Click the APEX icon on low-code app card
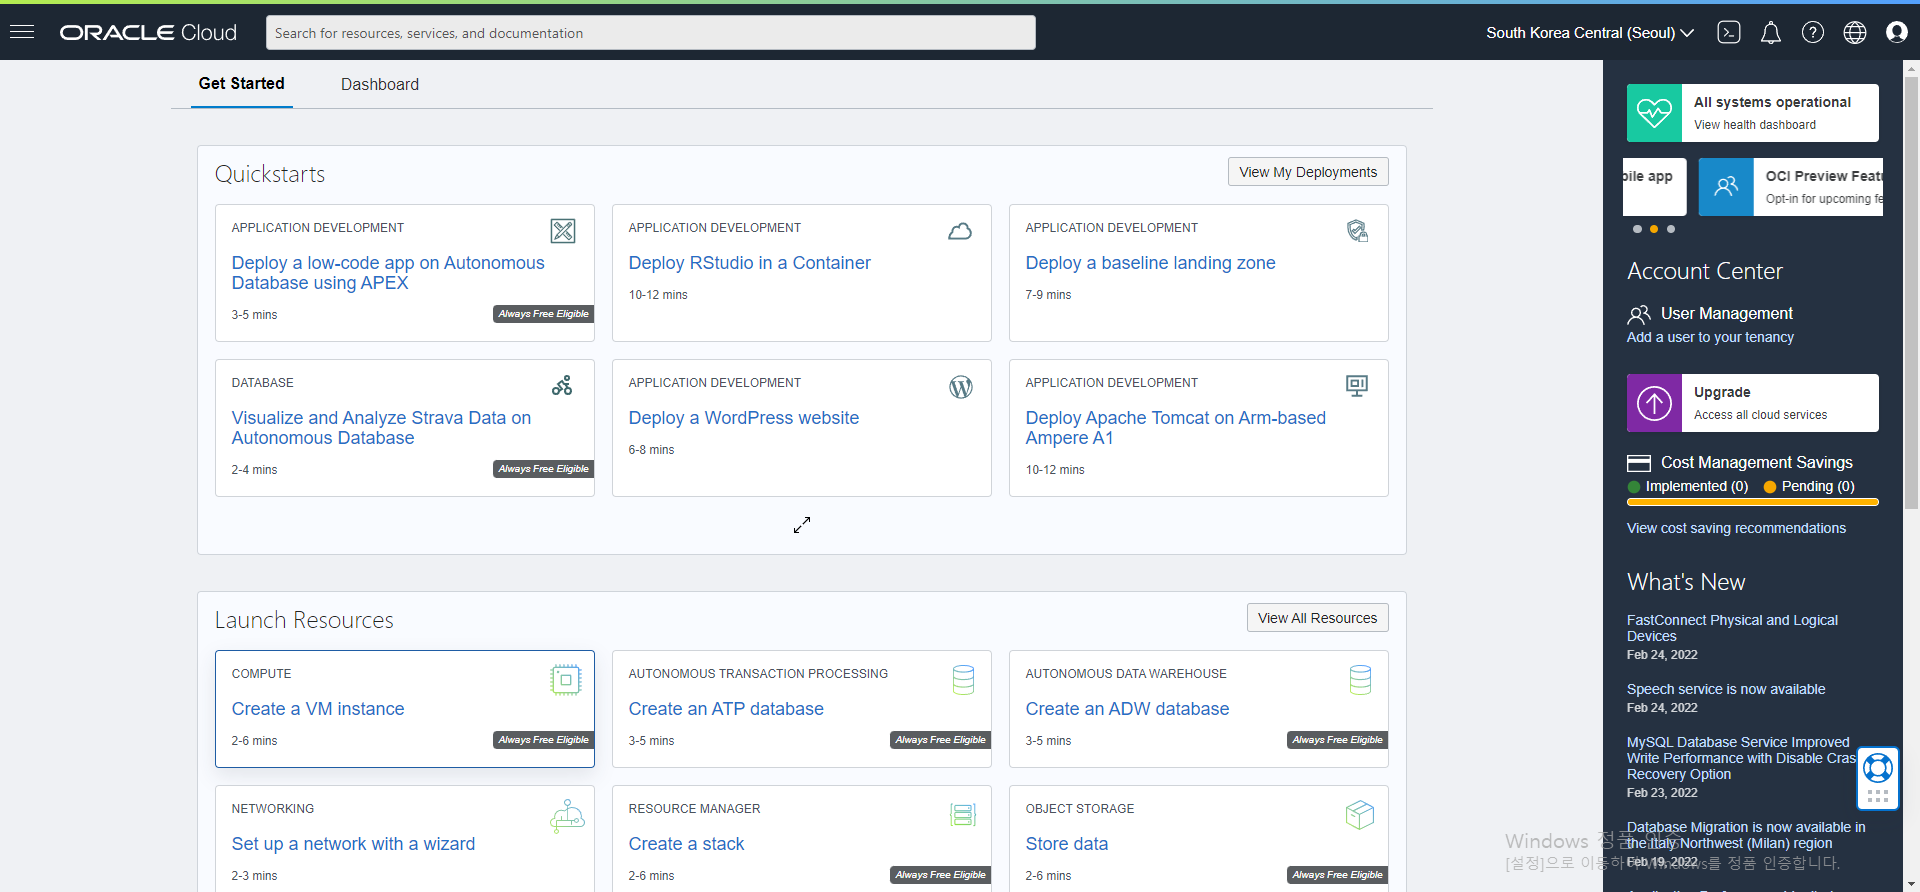Screen dimensions: 1920x892 click(563, 231)
